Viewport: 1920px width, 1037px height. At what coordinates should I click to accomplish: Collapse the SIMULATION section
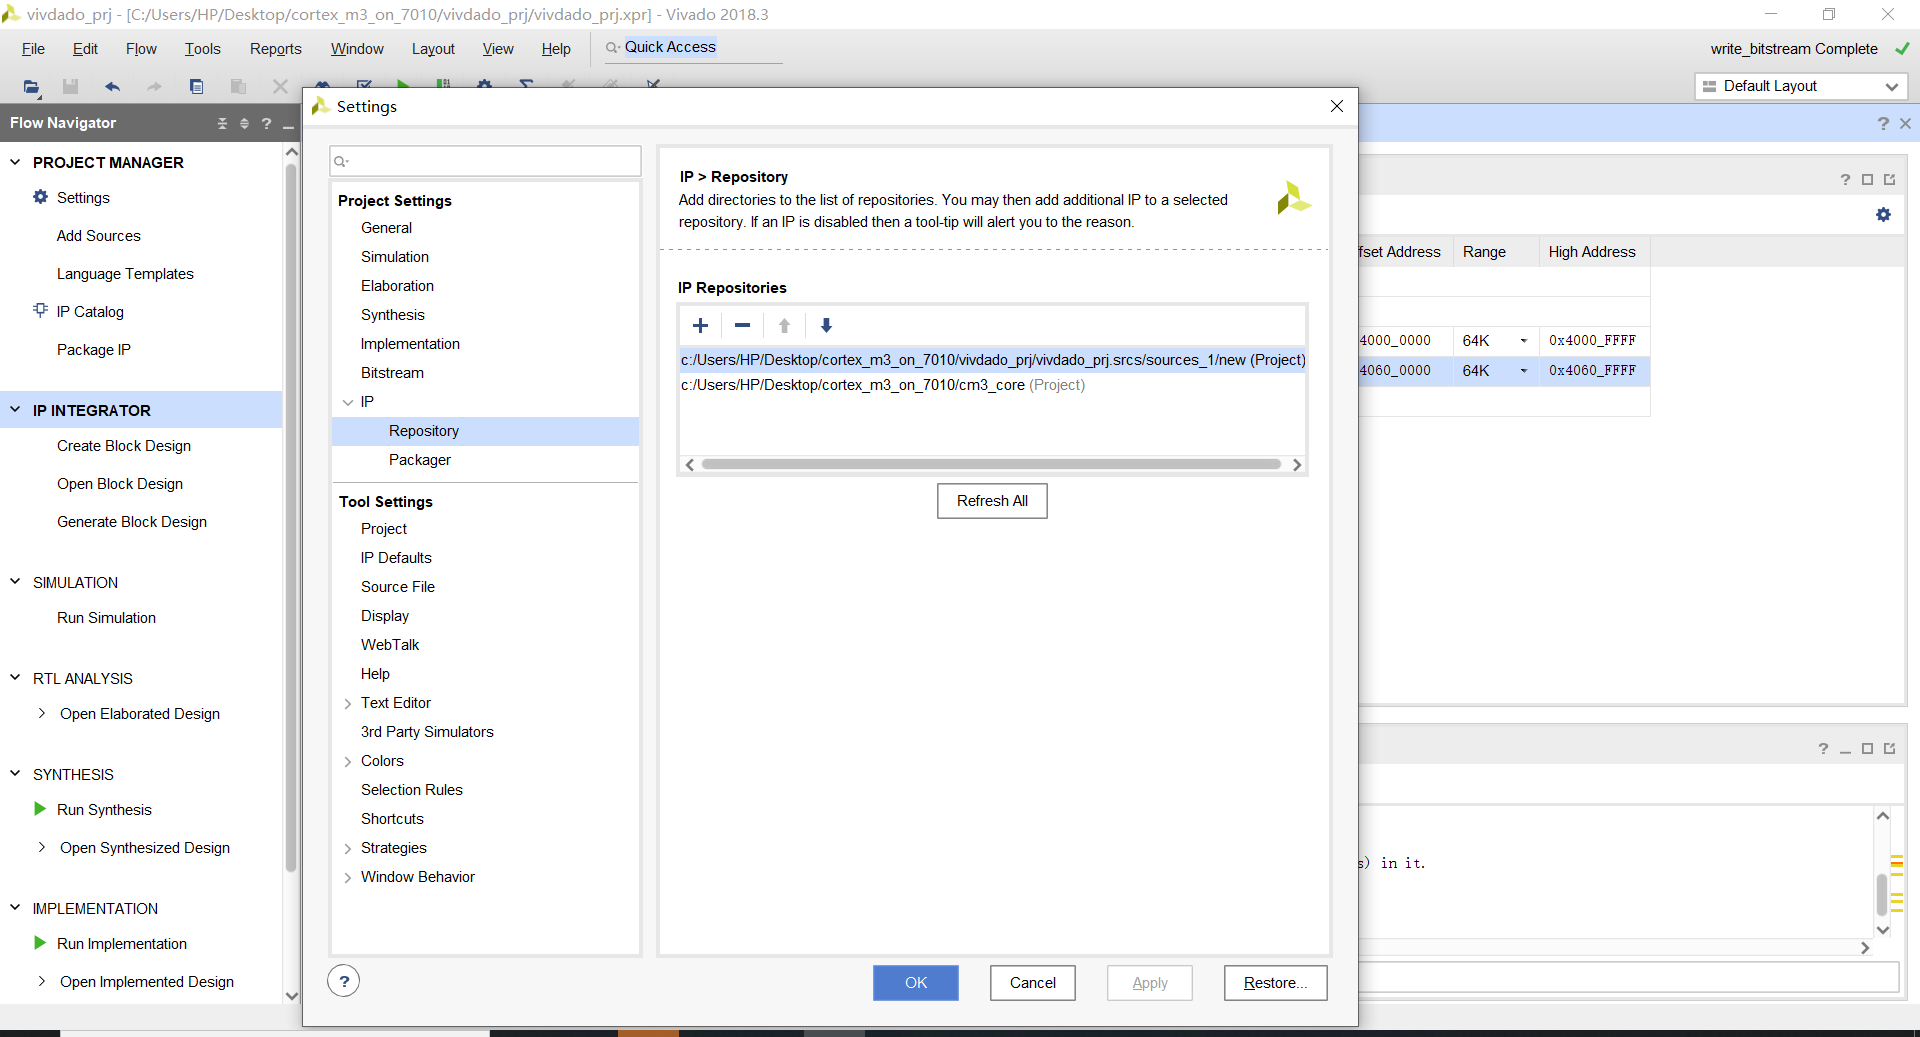tap(15, 581)
